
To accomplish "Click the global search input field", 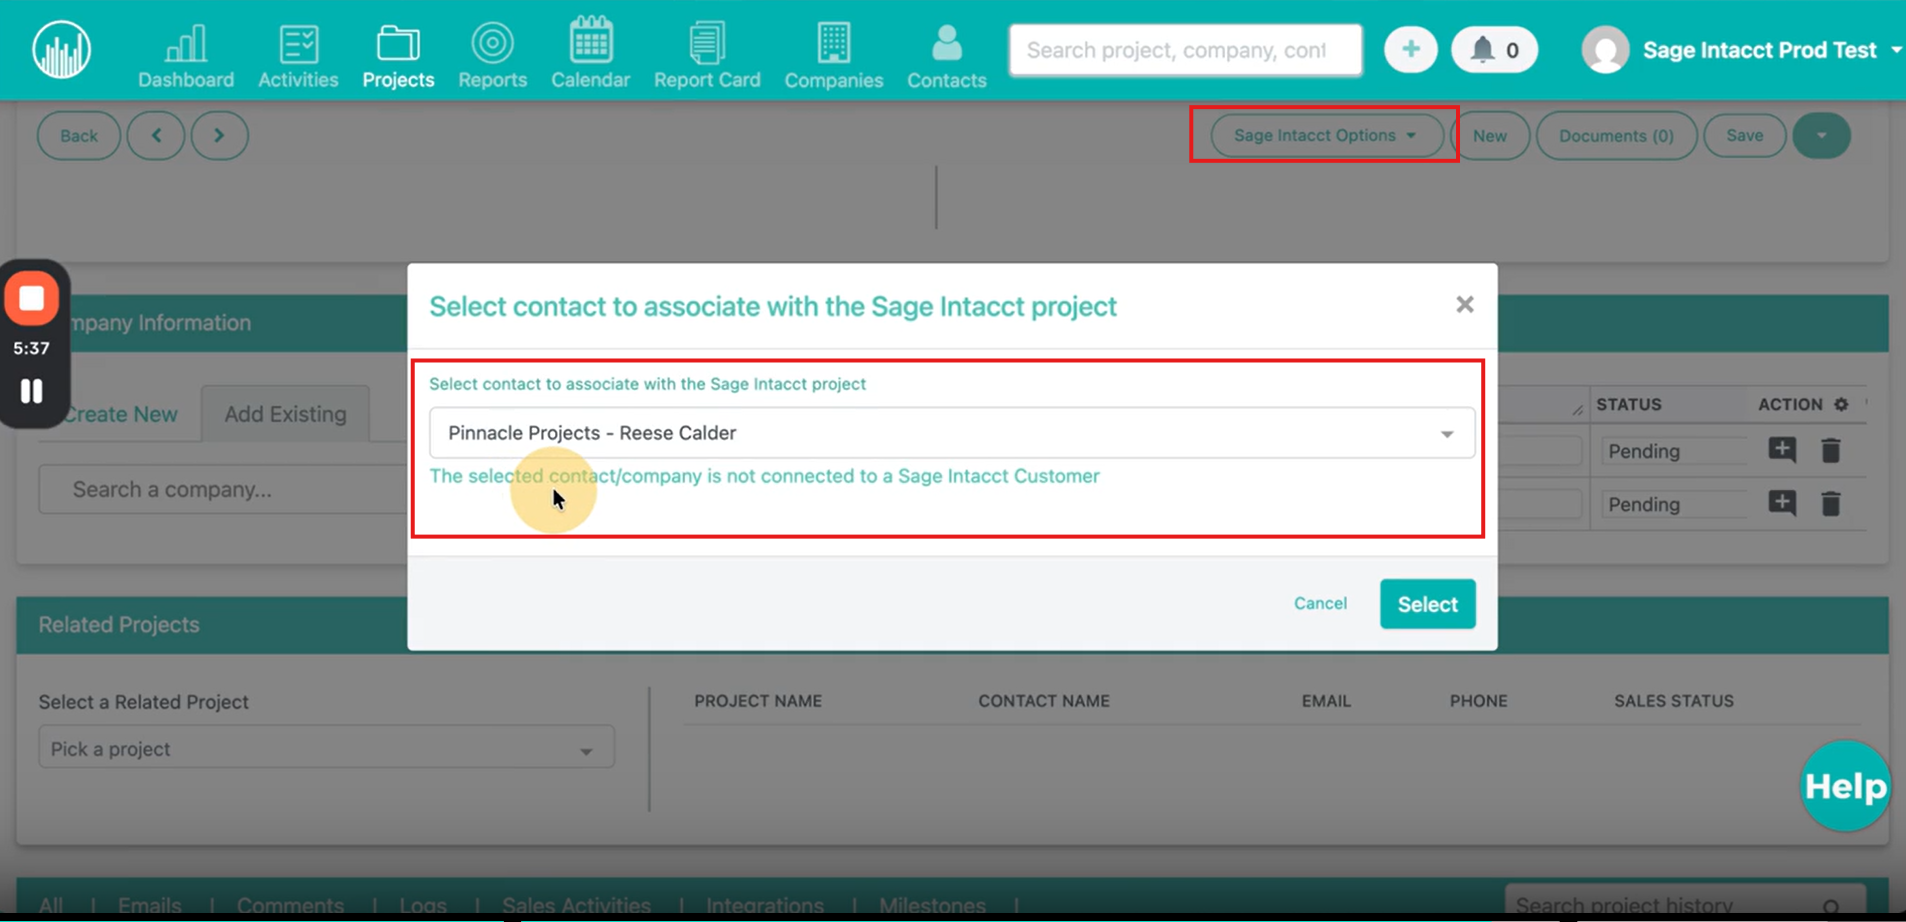I will point(1185,50).
